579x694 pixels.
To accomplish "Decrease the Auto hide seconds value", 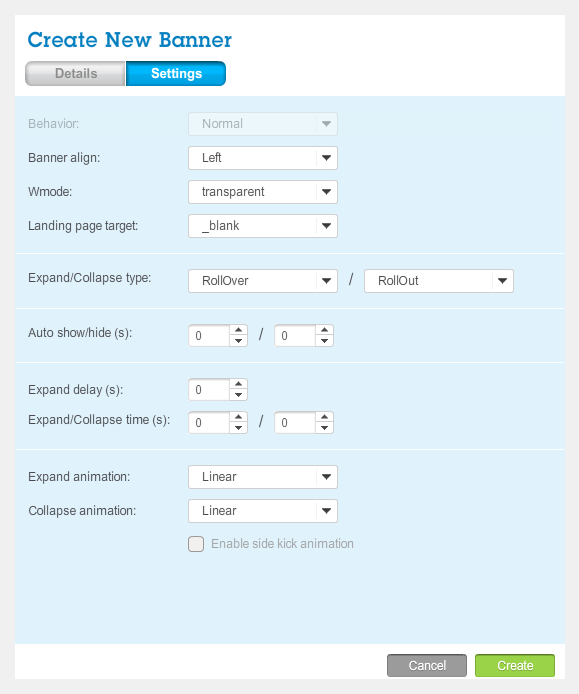I will 324,341.
